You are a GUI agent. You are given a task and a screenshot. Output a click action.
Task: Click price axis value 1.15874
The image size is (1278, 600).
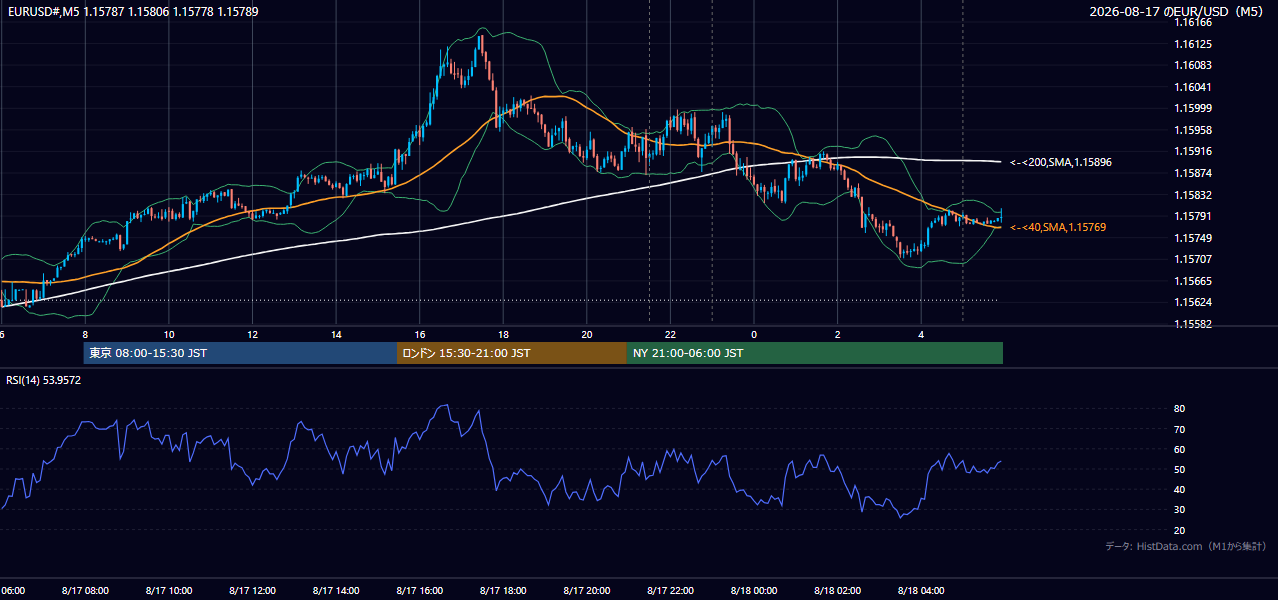[1193, 173]
